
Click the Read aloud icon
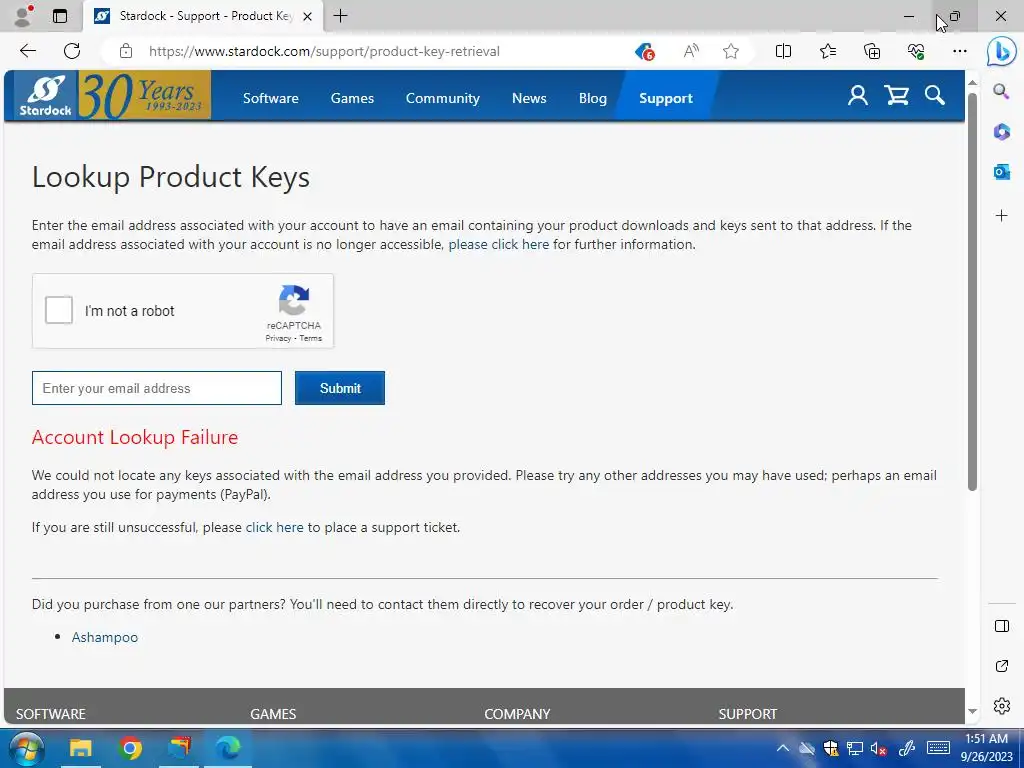[x=690, y=51]
